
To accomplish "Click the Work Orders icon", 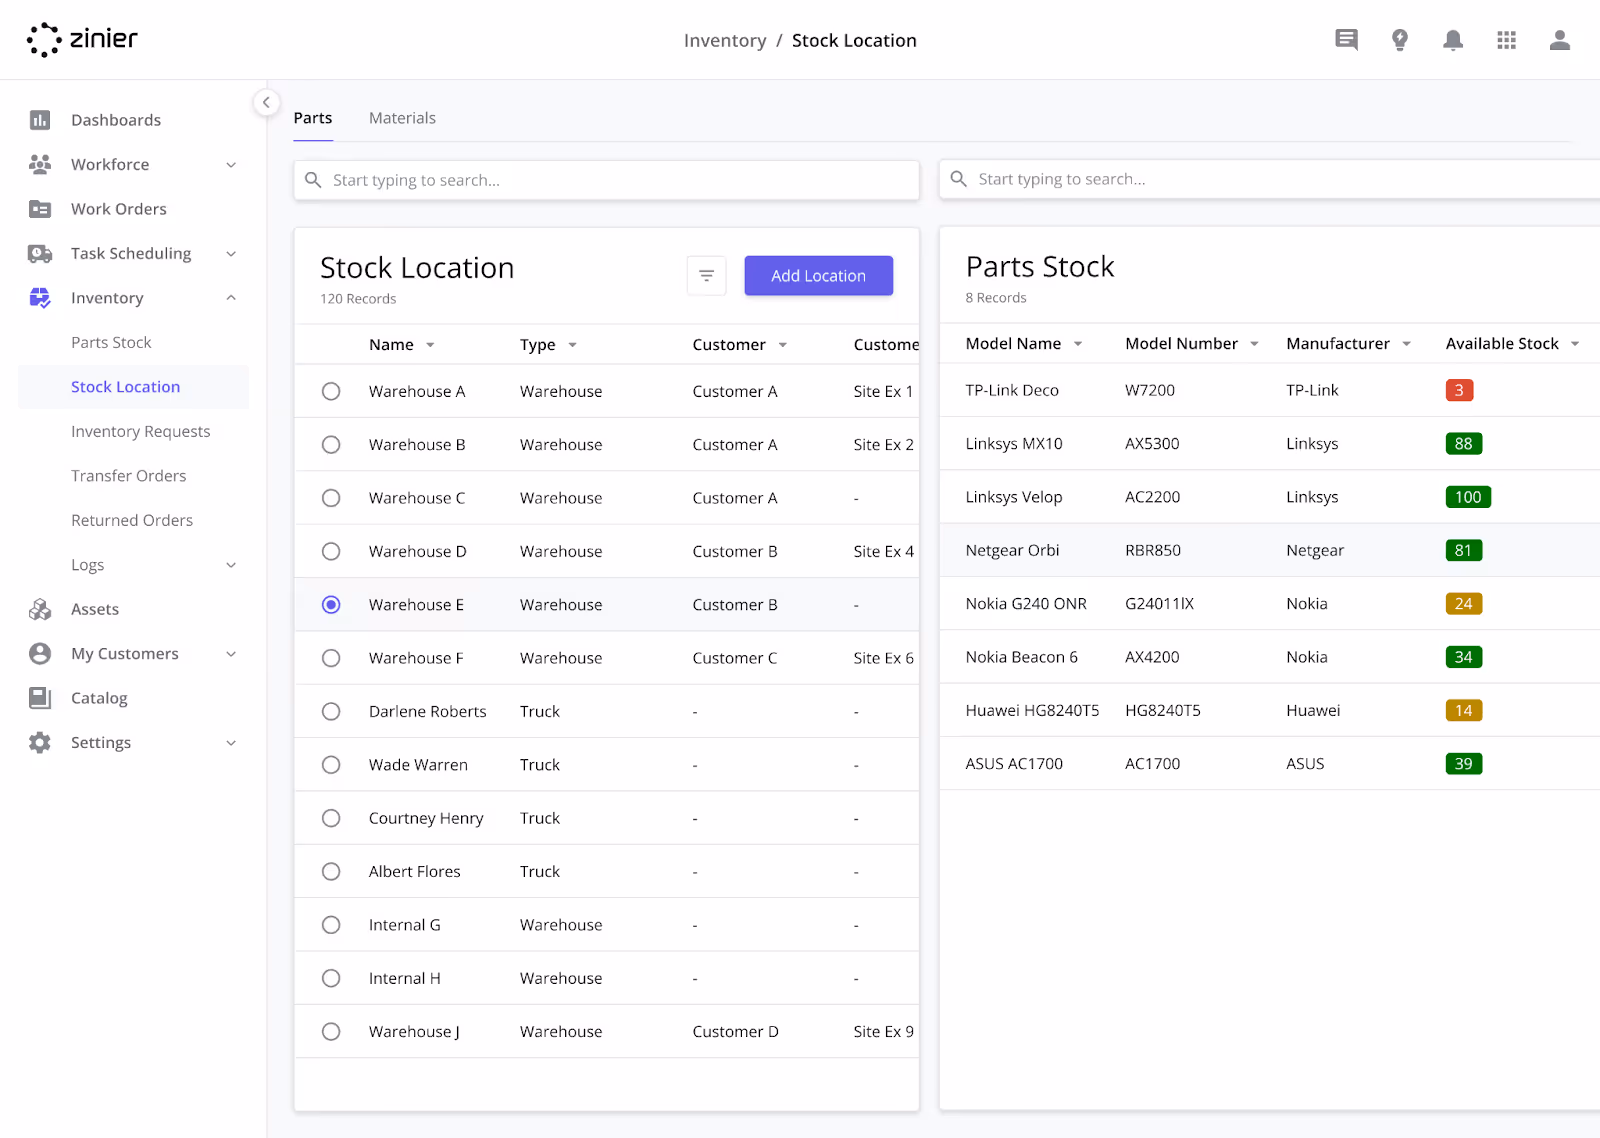I will (x=40, y=209).
